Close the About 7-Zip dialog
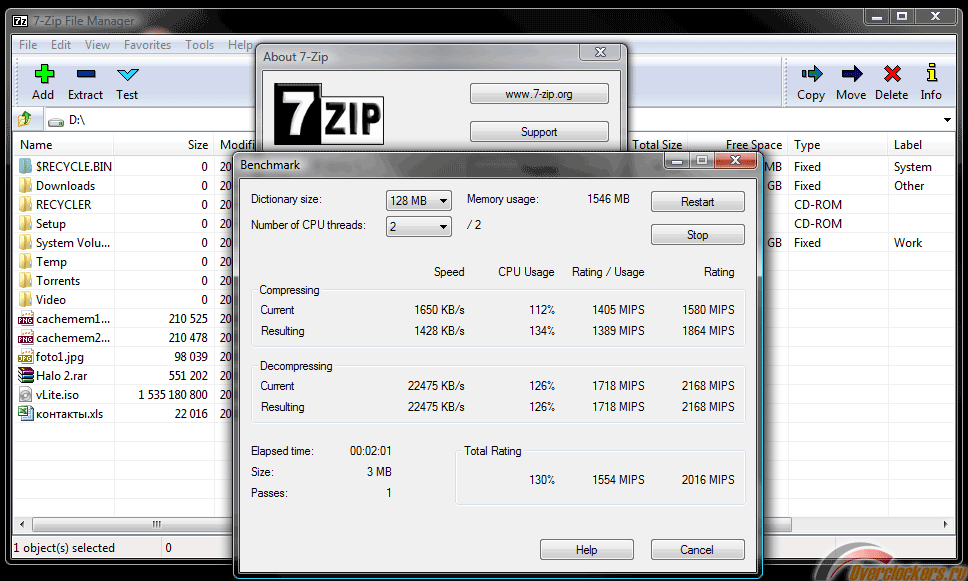Screen dimensions: 968x581 pos(601,52)
